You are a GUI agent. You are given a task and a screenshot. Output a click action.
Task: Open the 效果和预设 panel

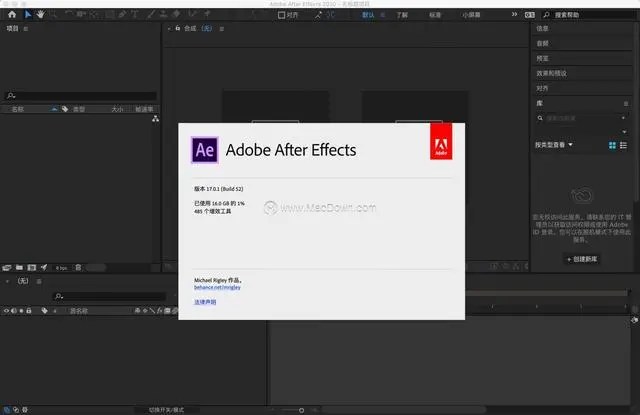551,73
